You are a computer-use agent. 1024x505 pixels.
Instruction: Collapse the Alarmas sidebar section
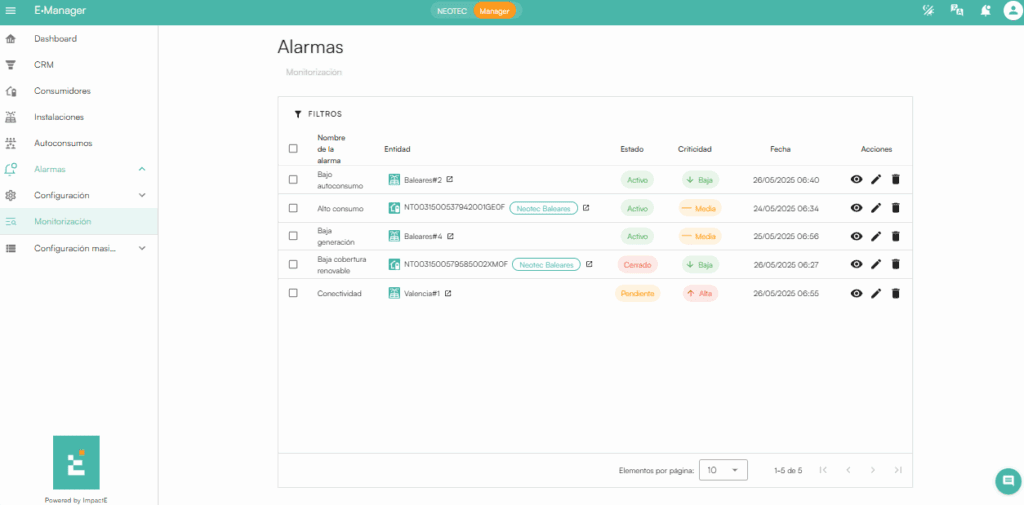coord(142,169)
